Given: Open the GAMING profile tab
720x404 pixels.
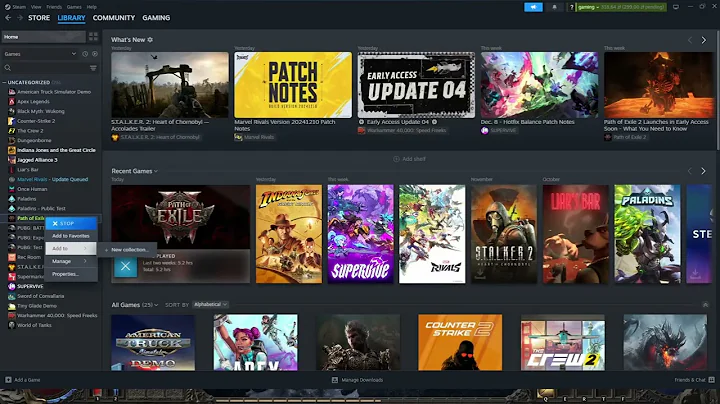Looking at the screenshot, I should pyautogui.click(x=156, y=18).
